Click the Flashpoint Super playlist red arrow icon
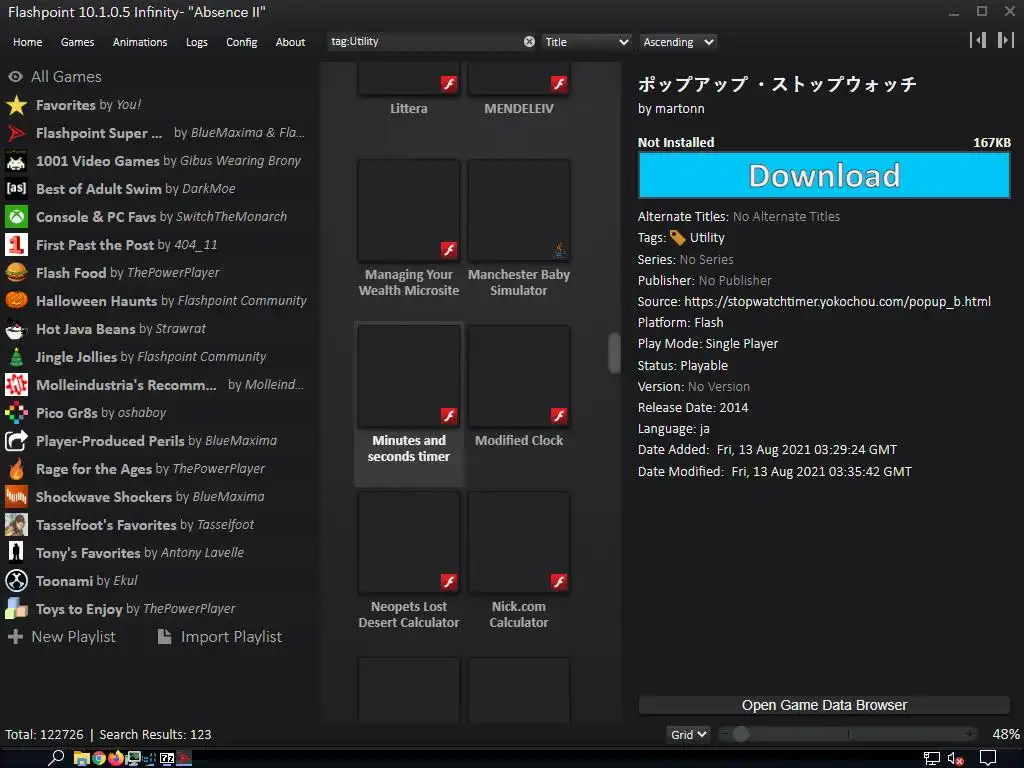Image resolution: width=1024 pixels, height=768 pixels. tap(16, 133)
